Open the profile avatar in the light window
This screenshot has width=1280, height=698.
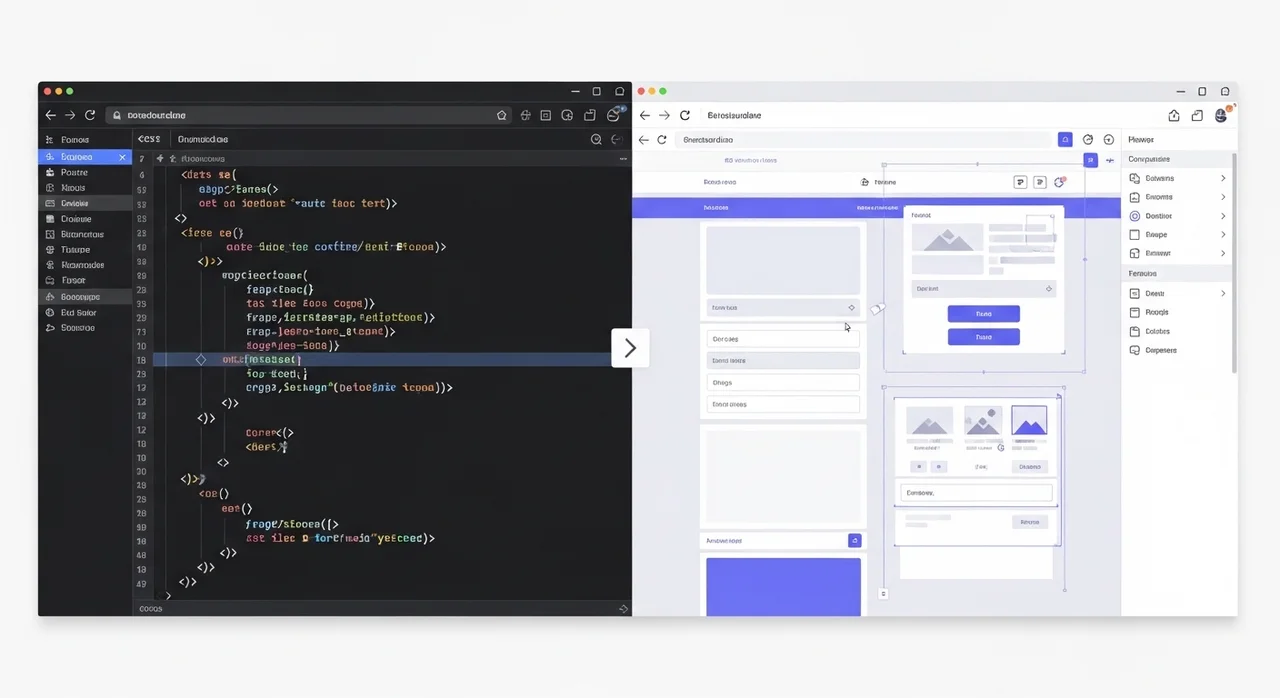coord(1221,116)
